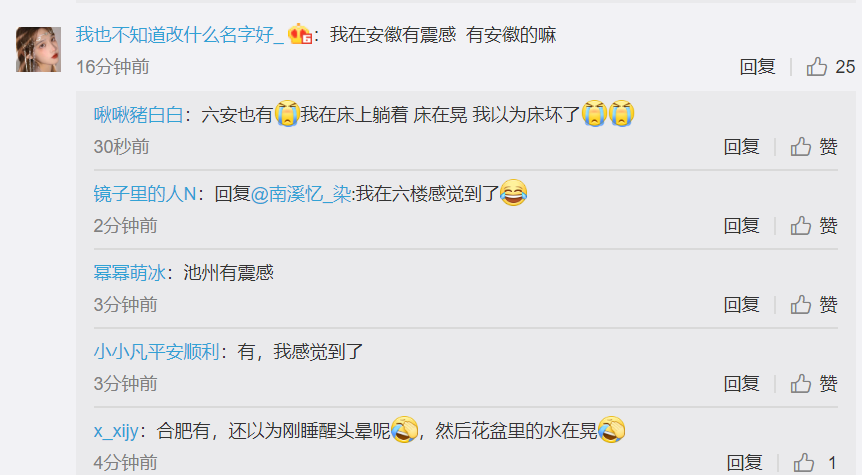
Task: Open 镜子里的人N user profile
Action: (145, 194)
